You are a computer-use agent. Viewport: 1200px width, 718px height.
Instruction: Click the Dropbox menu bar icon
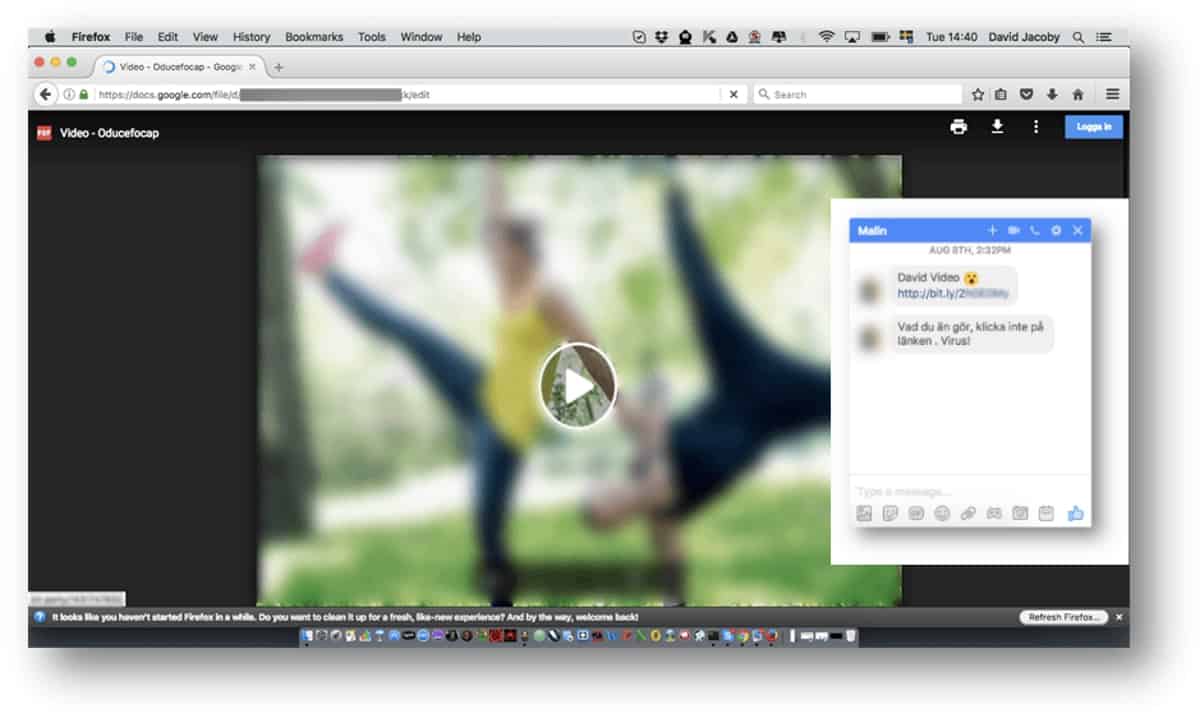tap(662, 37)
